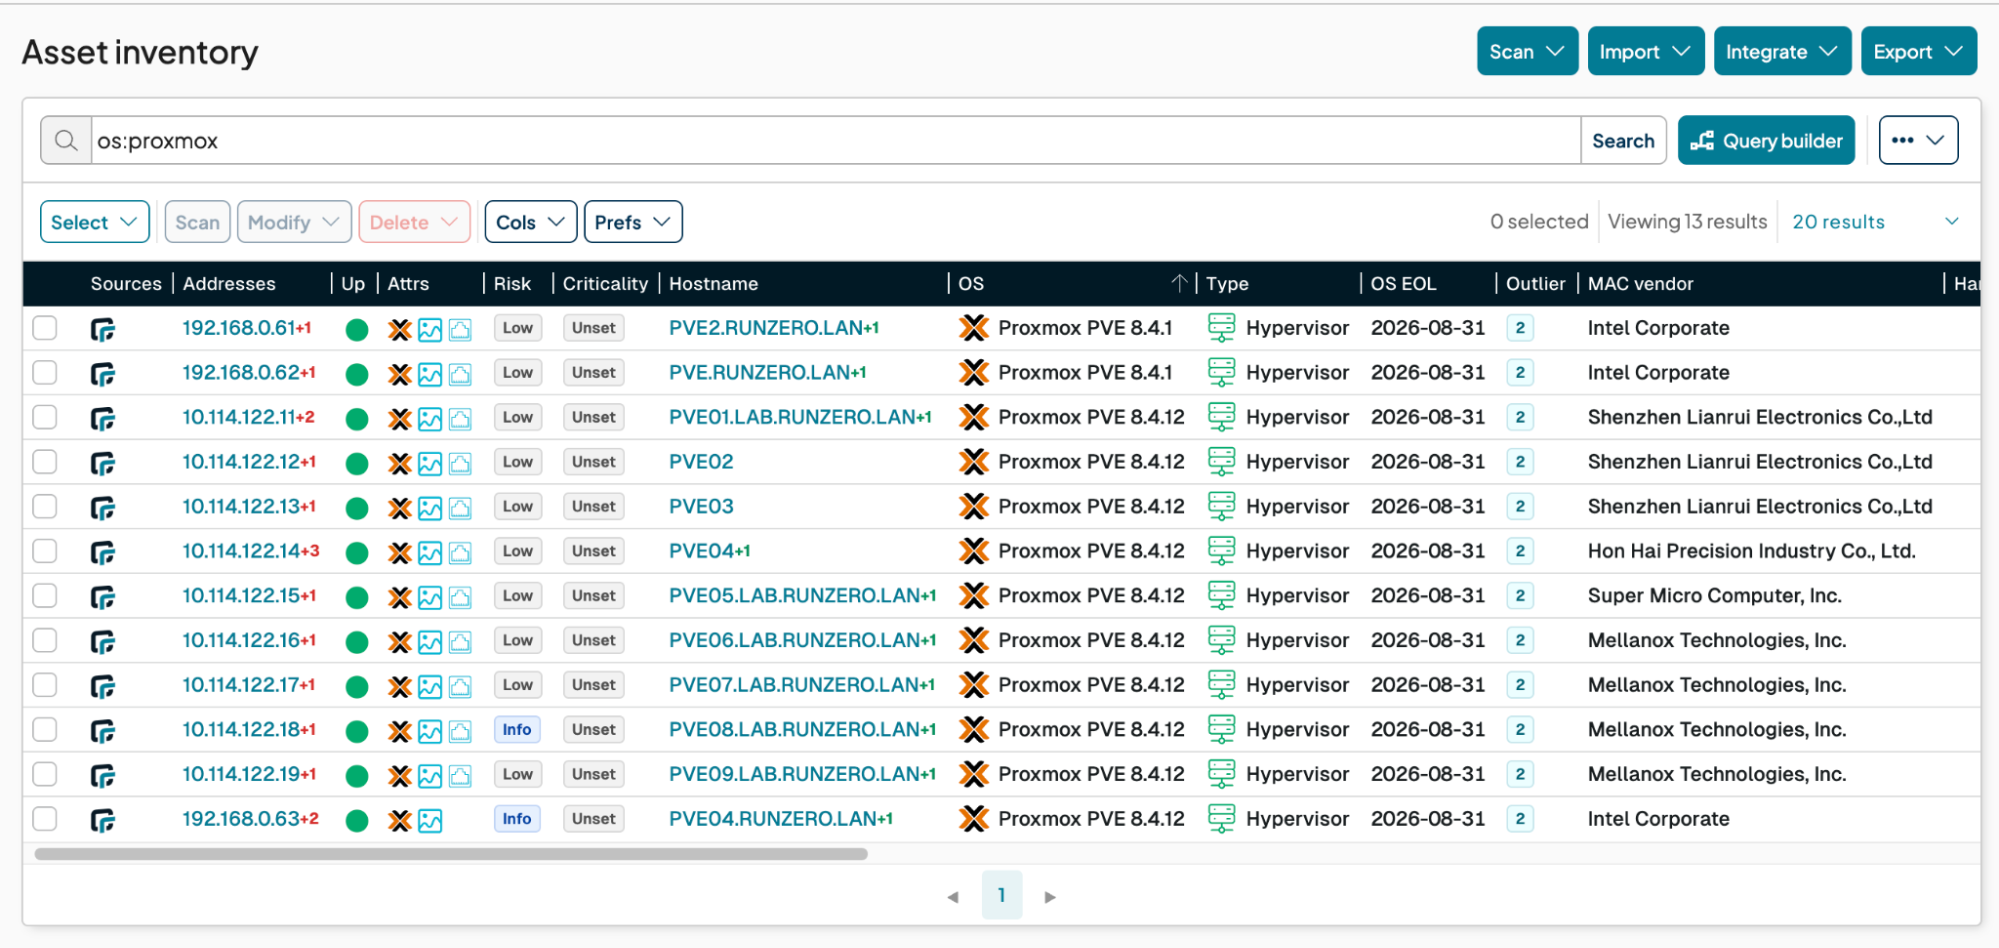Click Proxmox OS icon in PVE04.RUNZERO.LAN row
Image resolution: width=1999 pixels, height=948 pixels.
[x=973, y=819]
